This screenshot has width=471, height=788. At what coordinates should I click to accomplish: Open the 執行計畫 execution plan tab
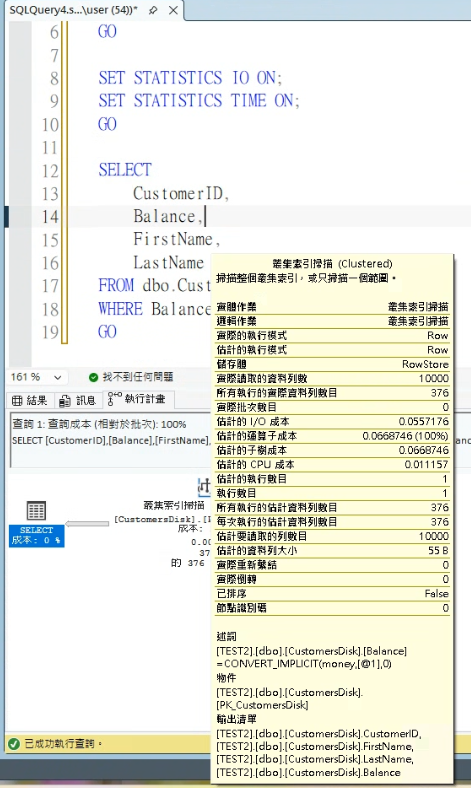pos(137,399)
